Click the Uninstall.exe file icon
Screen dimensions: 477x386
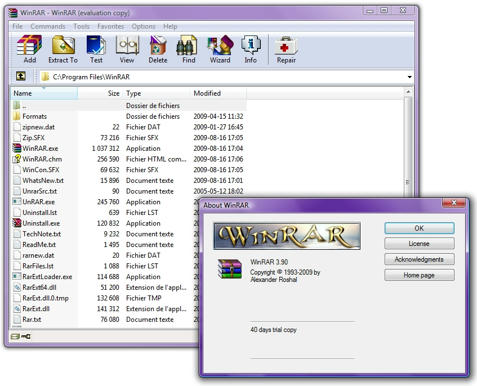pyautogui.click(x=17, y=223)
